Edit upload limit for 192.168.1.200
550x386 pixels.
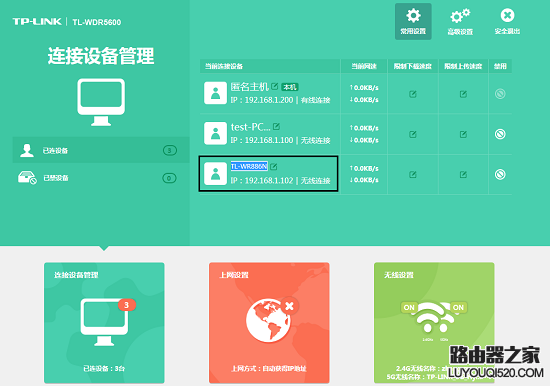coord(463,94)
